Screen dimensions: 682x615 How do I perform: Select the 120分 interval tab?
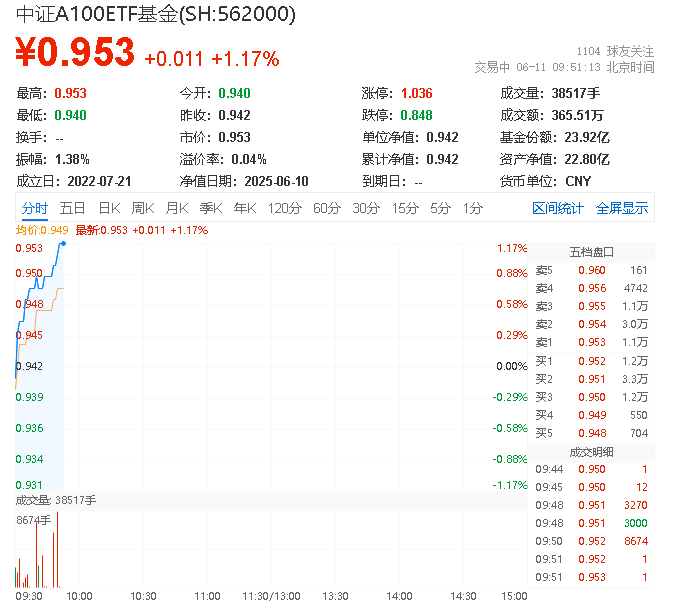[284, 208]
